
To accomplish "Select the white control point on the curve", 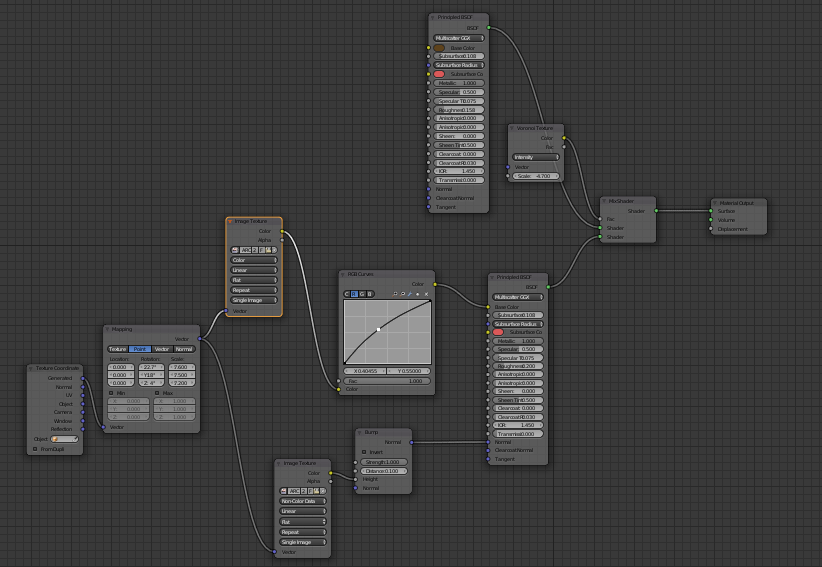I will tap(378, 330).
